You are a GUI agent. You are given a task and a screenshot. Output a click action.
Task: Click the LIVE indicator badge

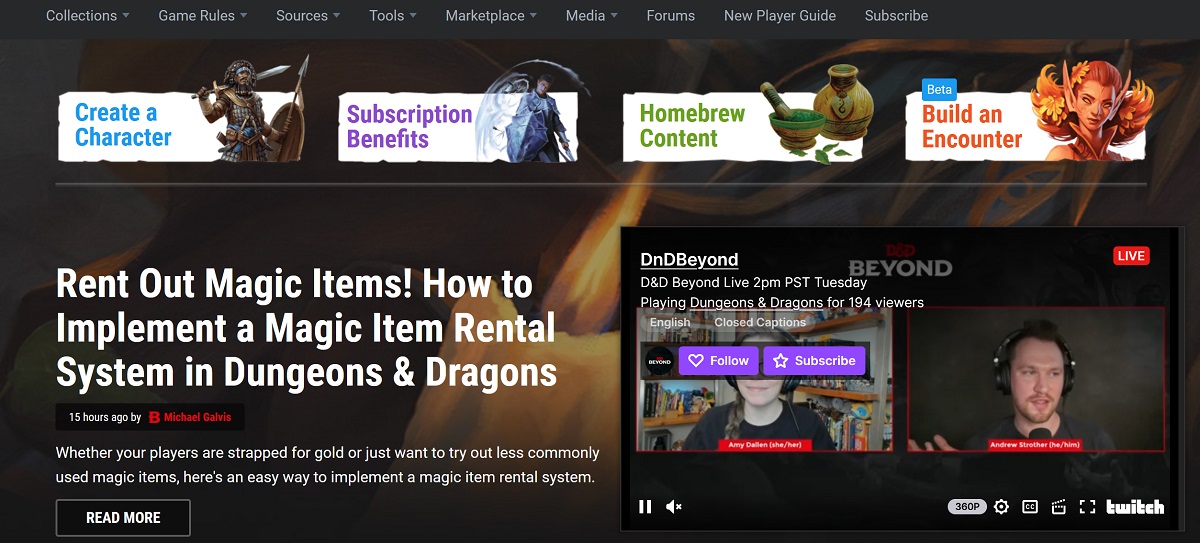(1131, 256)
